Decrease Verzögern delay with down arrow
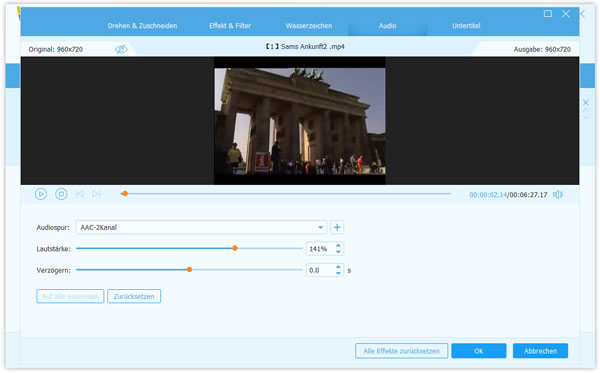Image resolution: width=600 pixels, height=373 pixels. pyautogui.click(x=338, y=273)
